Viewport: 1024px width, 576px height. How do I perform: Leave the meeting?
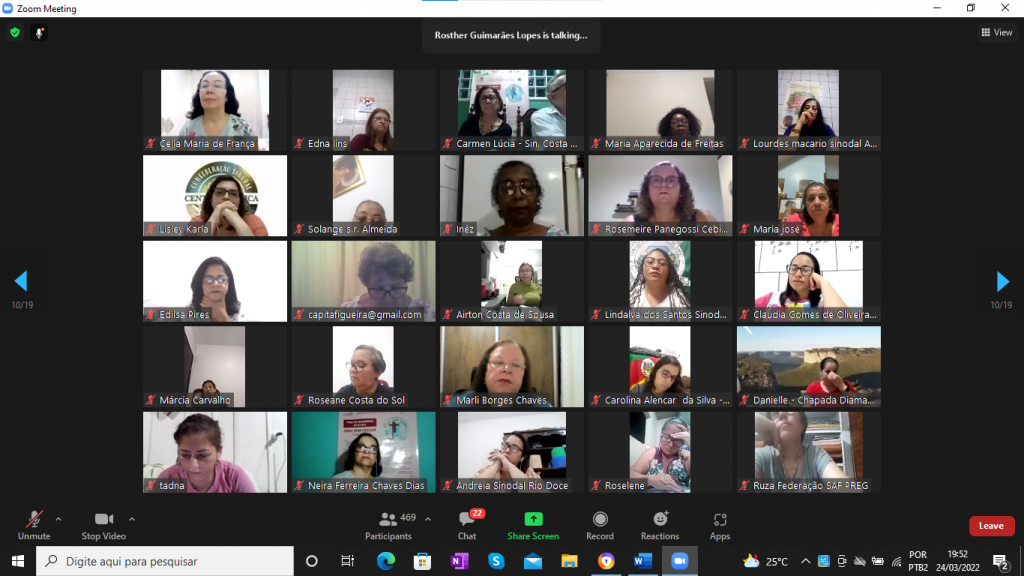(990, 526)
